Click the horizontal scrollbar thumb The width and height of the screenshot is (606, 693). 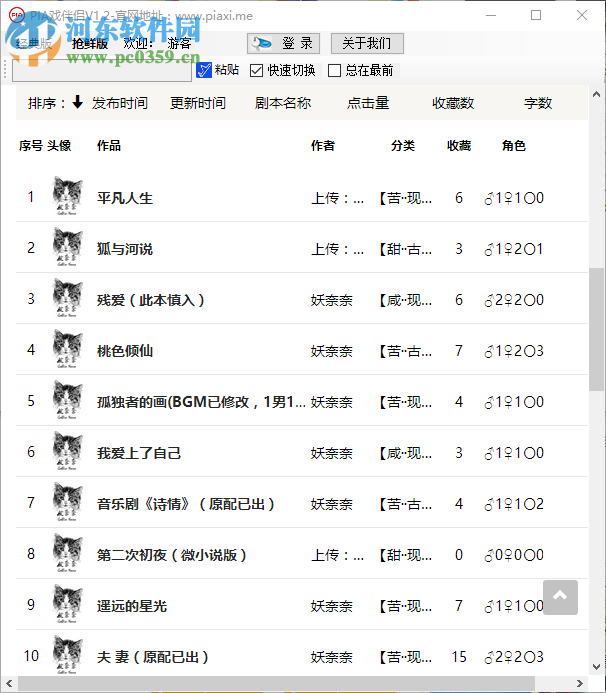click(276, 683)
